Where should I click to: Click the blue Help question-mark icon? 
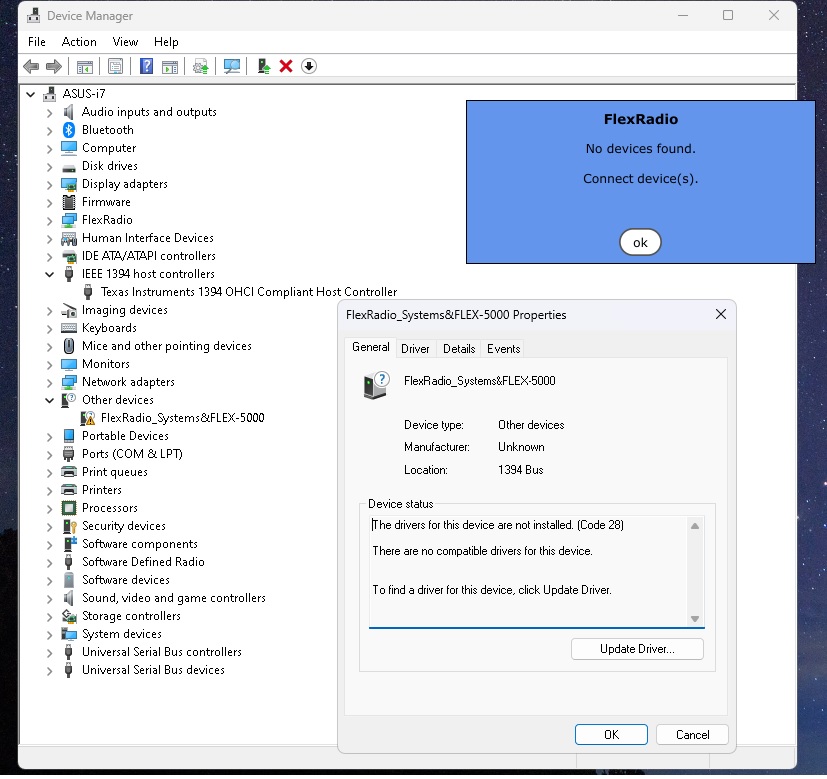(146, 66)
